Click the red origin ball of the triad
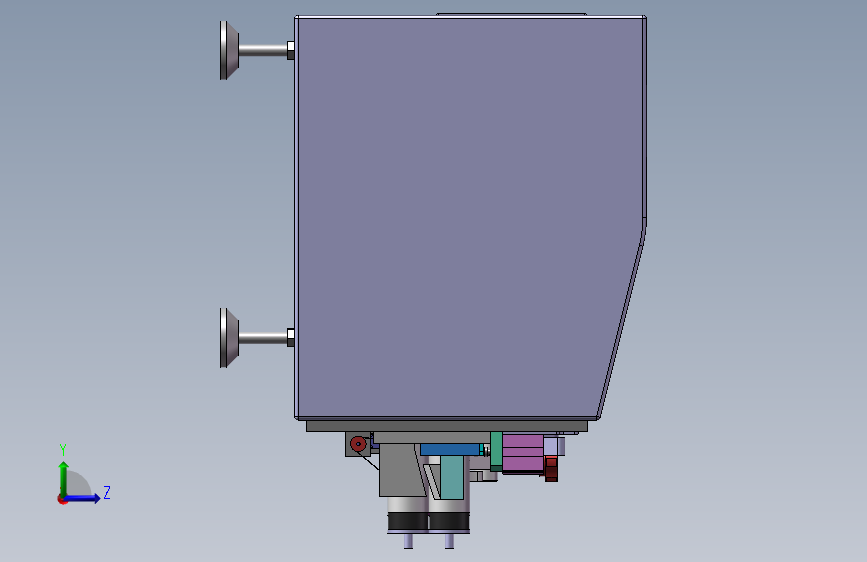The width and height of the screenshot is (867, 562). [x=62, y=499]
